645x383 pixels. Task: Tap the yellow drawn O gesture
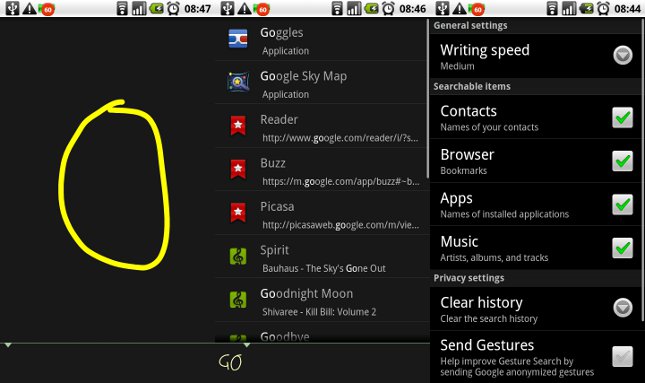[x=114, y=185]
